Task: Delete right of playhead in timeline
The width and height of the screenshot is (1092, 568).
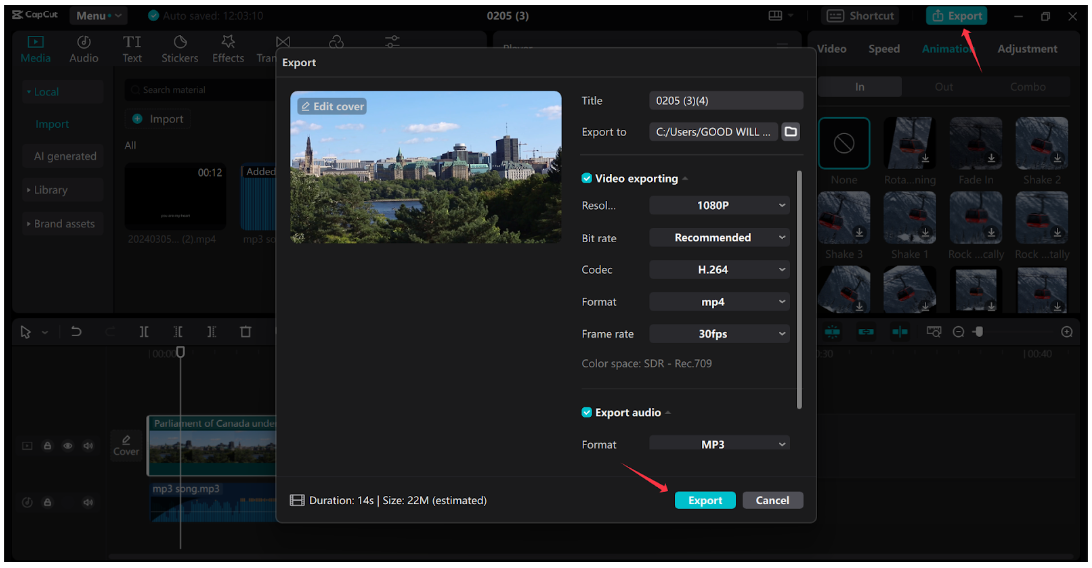Action: (212, 332)
